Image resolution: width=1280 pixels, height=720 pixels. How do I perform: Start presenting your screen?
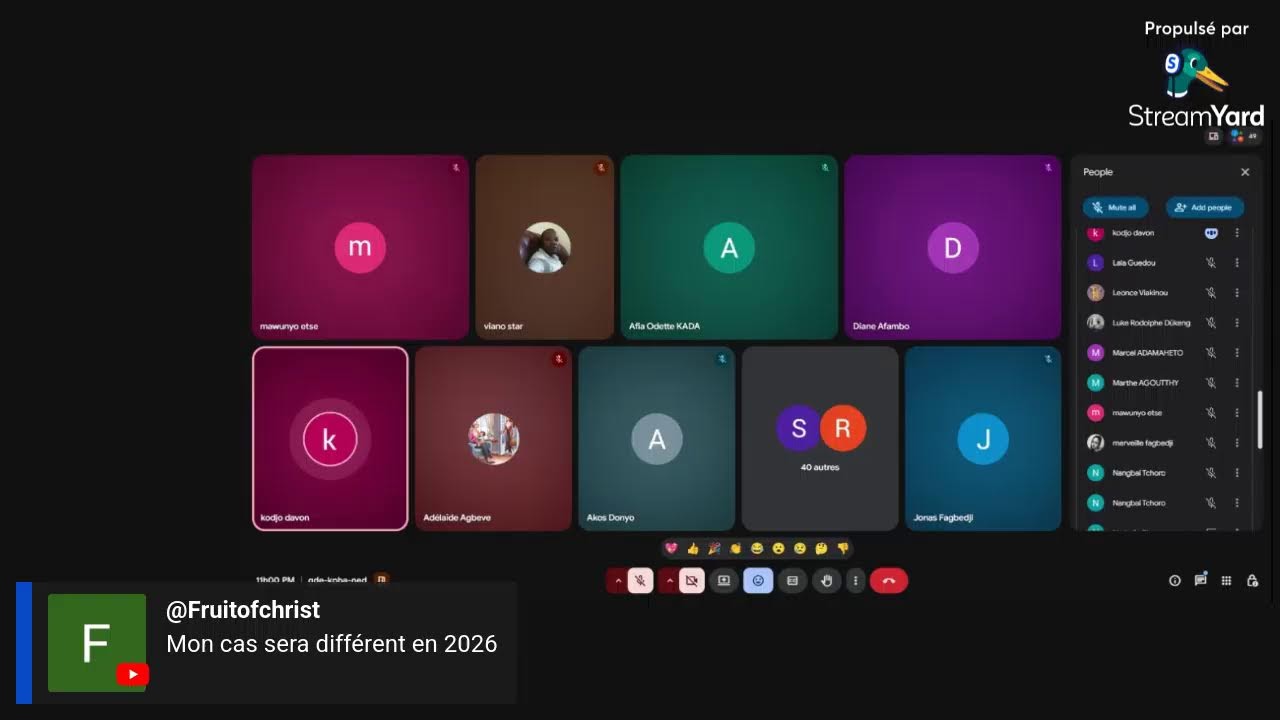(724, 580)
